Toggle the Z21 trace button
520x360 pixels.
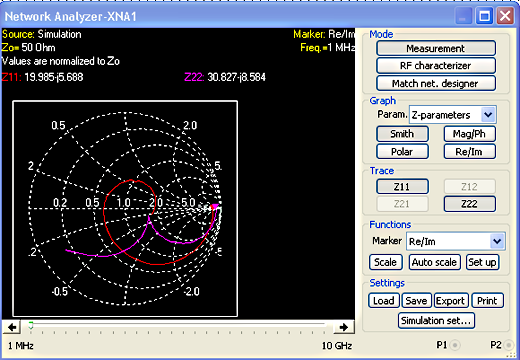point(402,204)
